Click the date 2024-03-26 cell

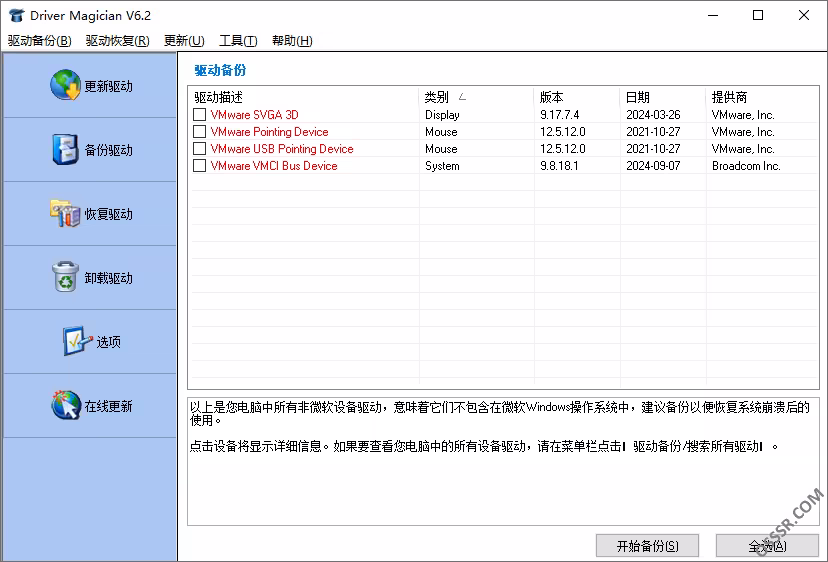653,115
